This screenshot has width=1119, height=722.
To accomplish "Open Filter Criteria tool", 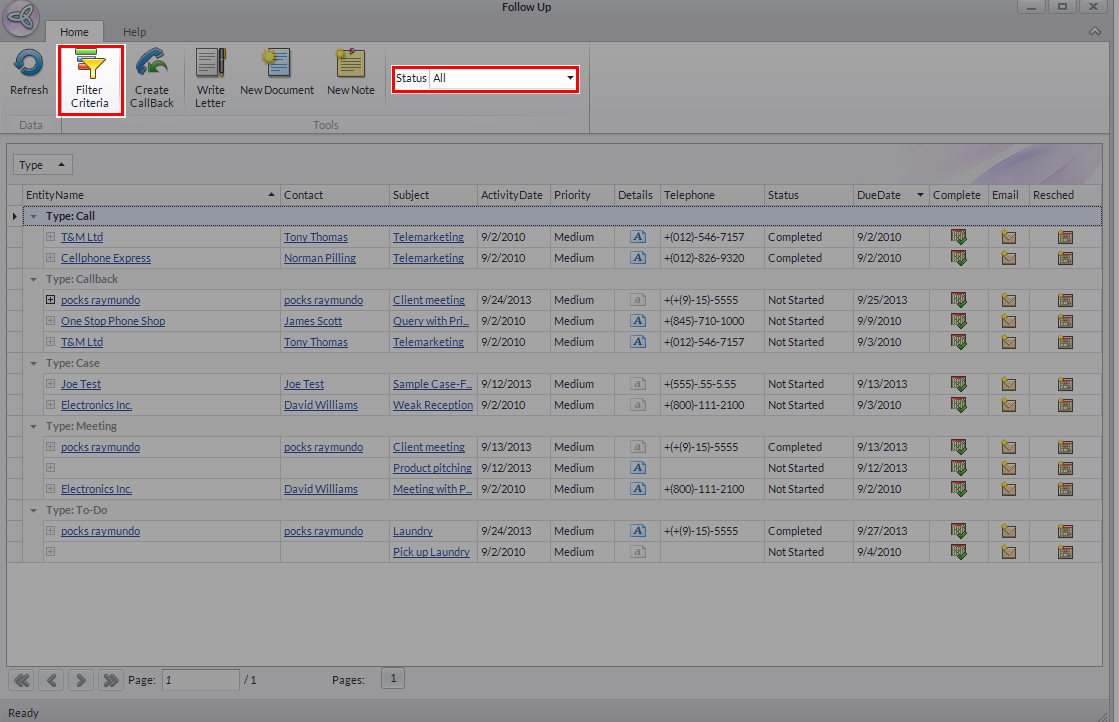I will coord(90,65).
